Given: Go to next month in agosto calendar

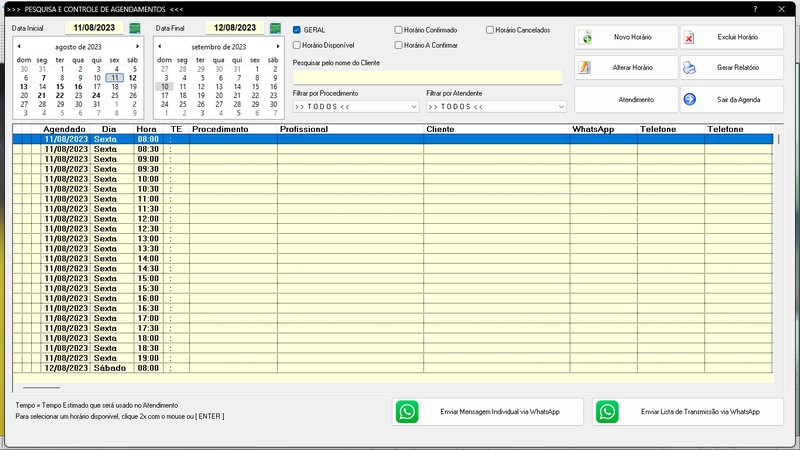Looking at the screenshot, I should 137,46.
